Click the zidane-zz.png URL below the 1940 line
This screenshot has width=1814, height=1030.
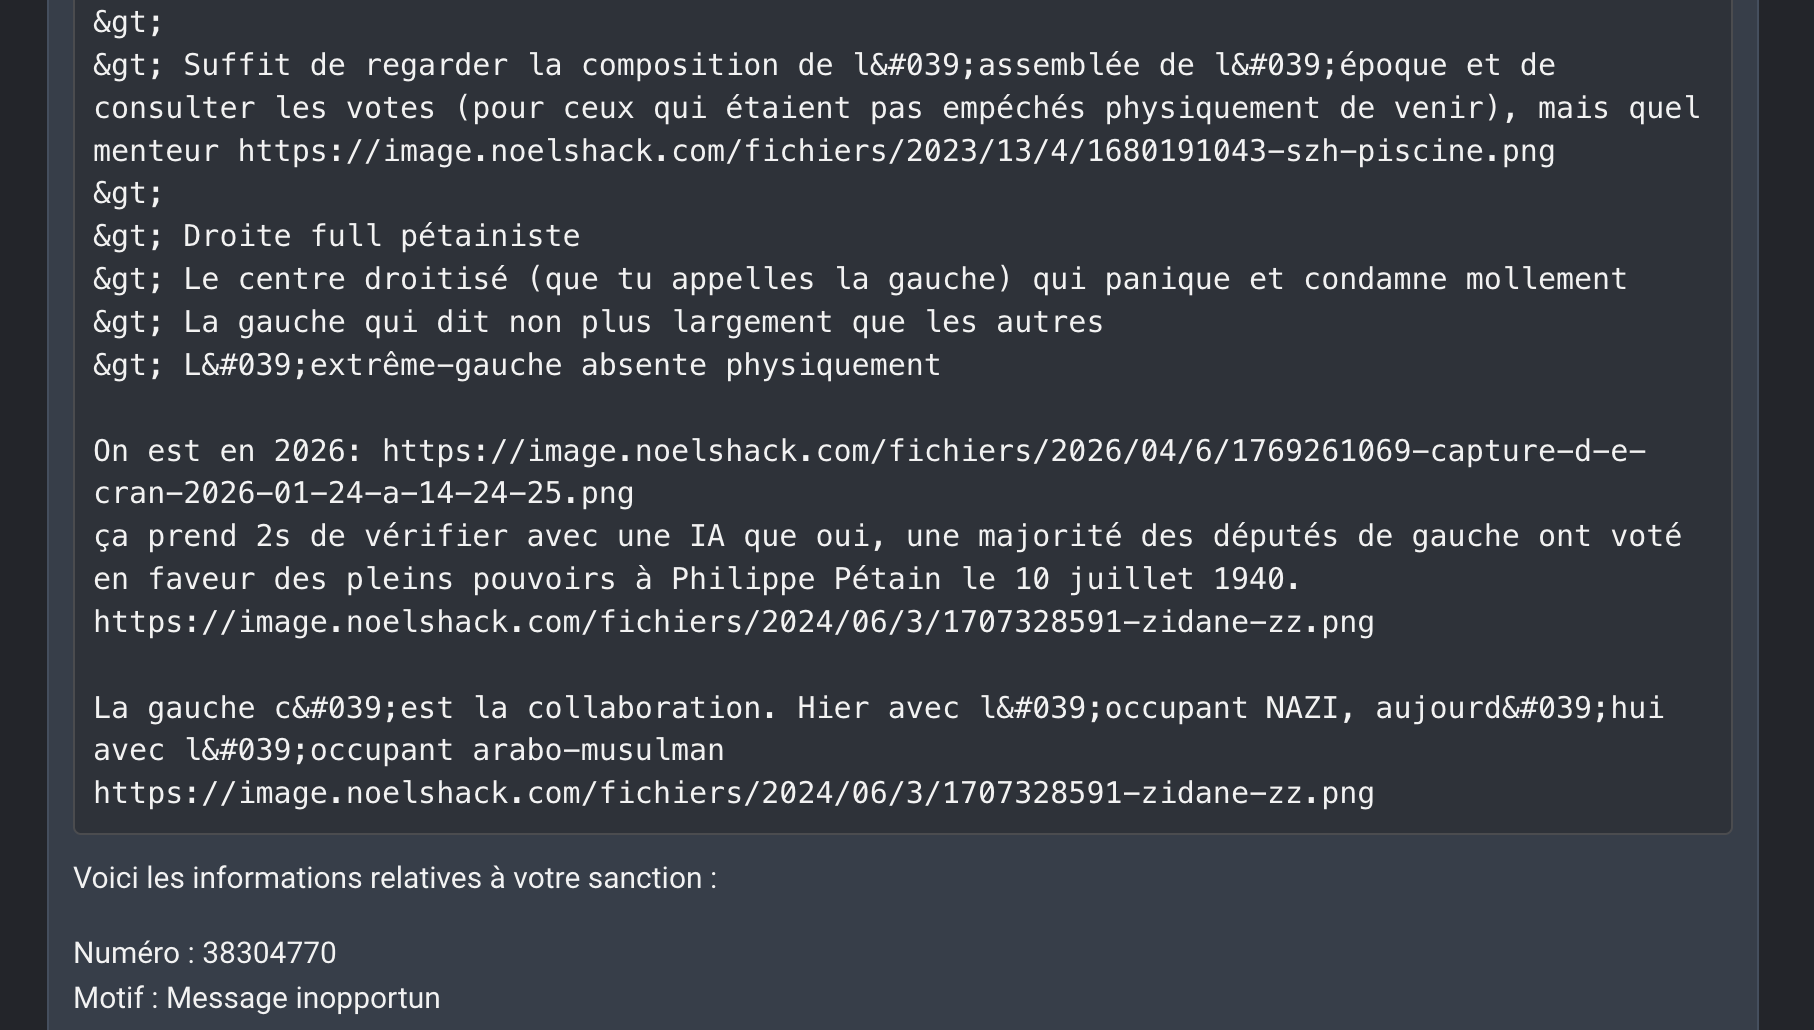pos(733,622)
